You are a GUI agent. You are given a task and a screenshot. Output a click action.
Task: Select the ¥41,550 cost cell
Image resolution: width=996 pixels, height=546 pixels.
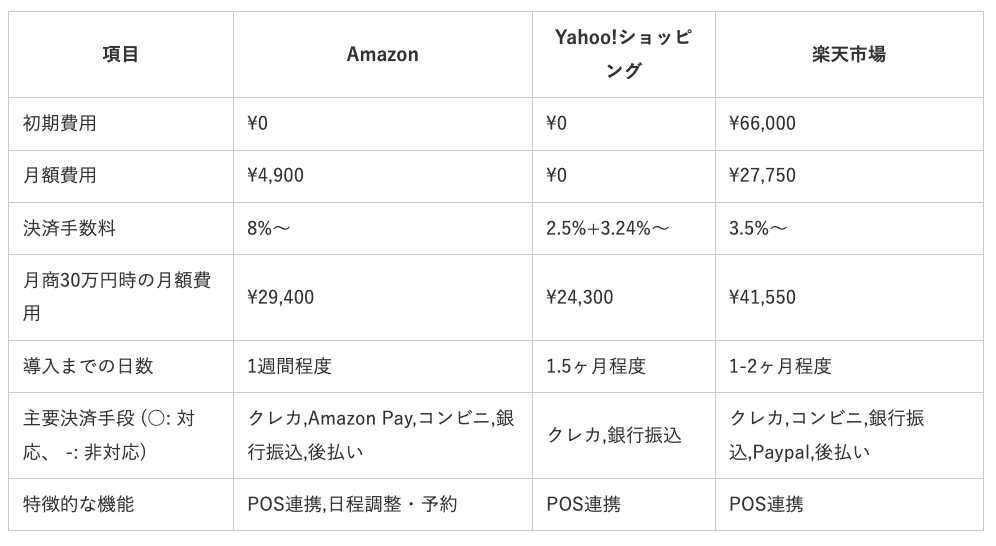[763, 297]
